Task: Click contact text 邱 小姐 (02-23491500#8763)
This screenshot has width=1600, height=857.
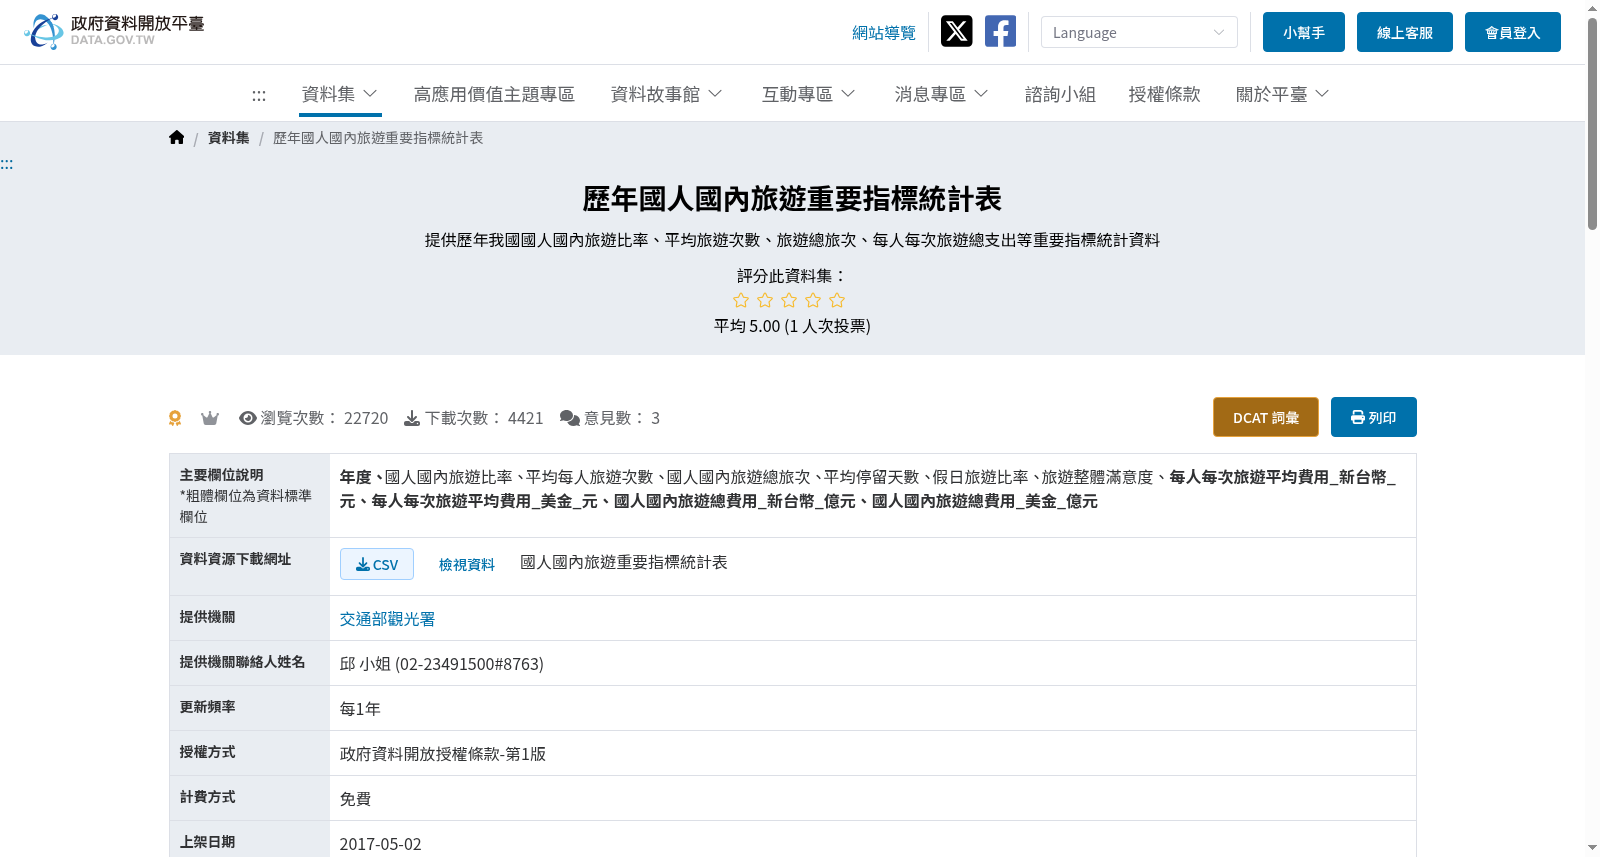Action: click(x=442, y=664)
